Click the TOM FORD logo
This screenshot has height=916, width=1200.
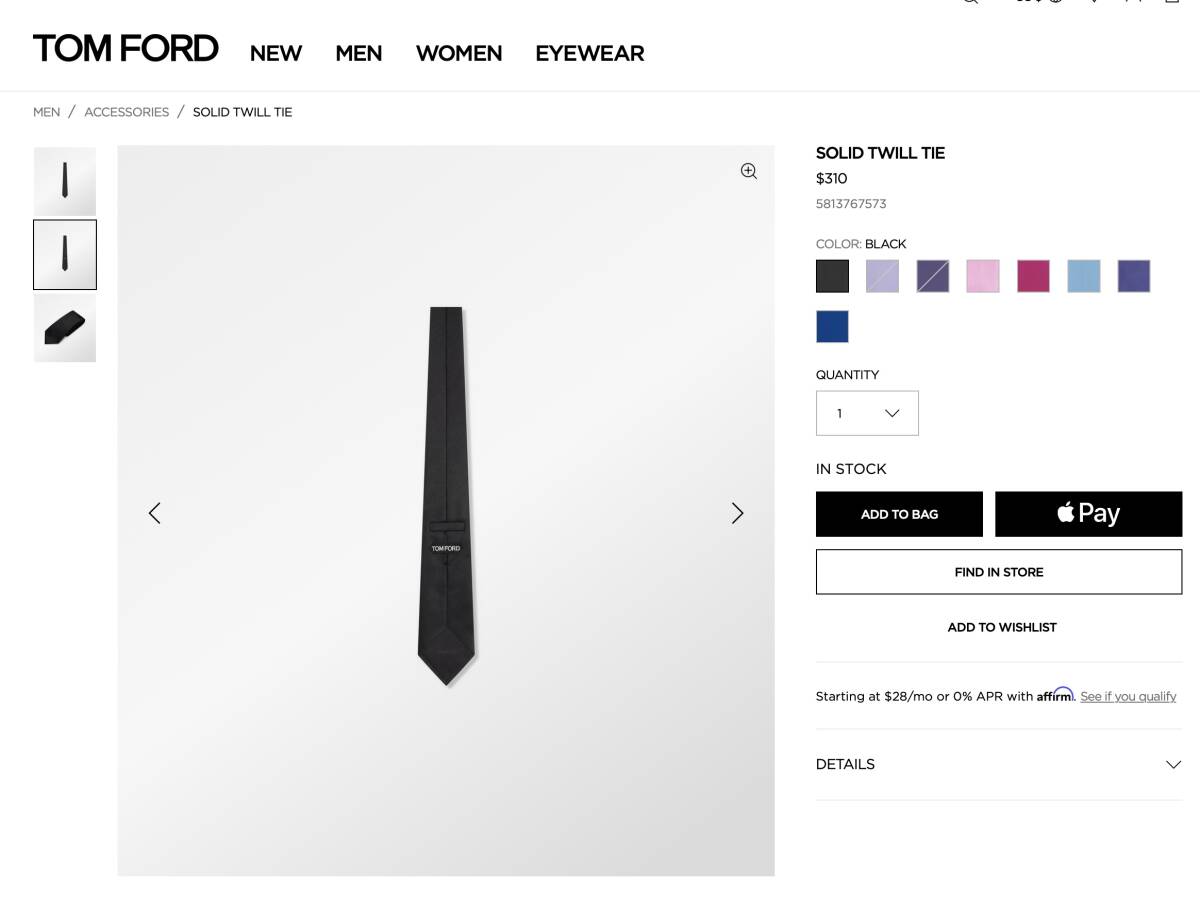click(126, 49)
